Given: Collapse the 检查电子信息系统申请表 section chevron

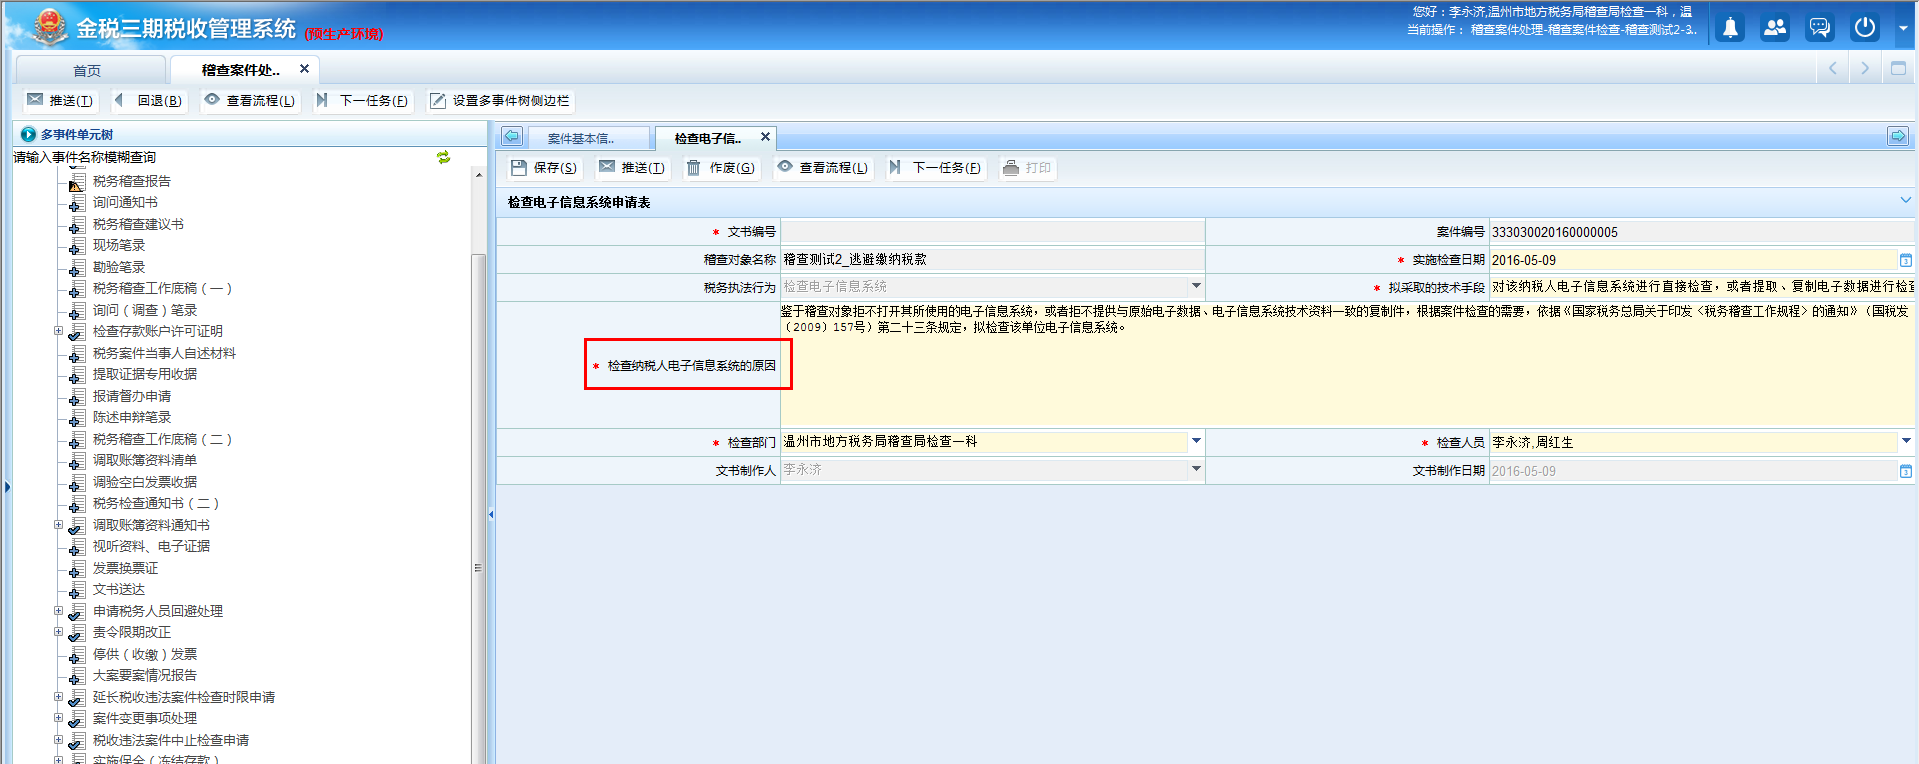Looking at the screenshot, I should pyautogui.click(x=1905, y=201).
